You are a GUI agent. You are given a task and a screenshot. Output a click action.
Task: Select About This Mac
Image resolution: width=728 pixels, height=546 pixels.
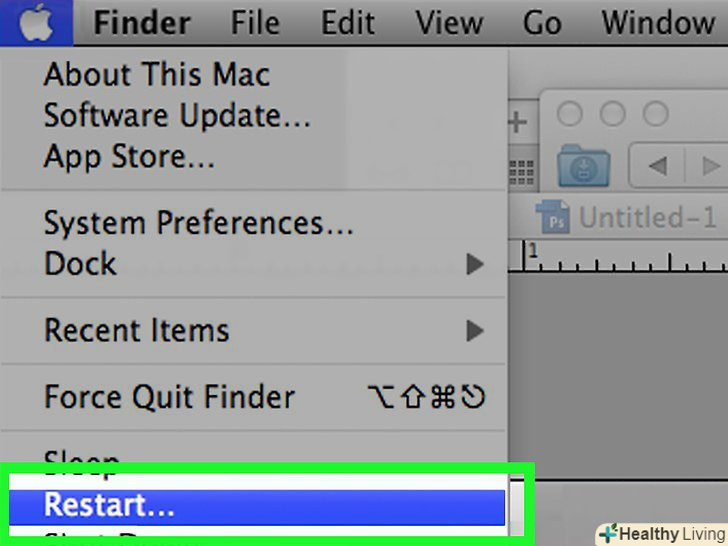tap(157, 75)
